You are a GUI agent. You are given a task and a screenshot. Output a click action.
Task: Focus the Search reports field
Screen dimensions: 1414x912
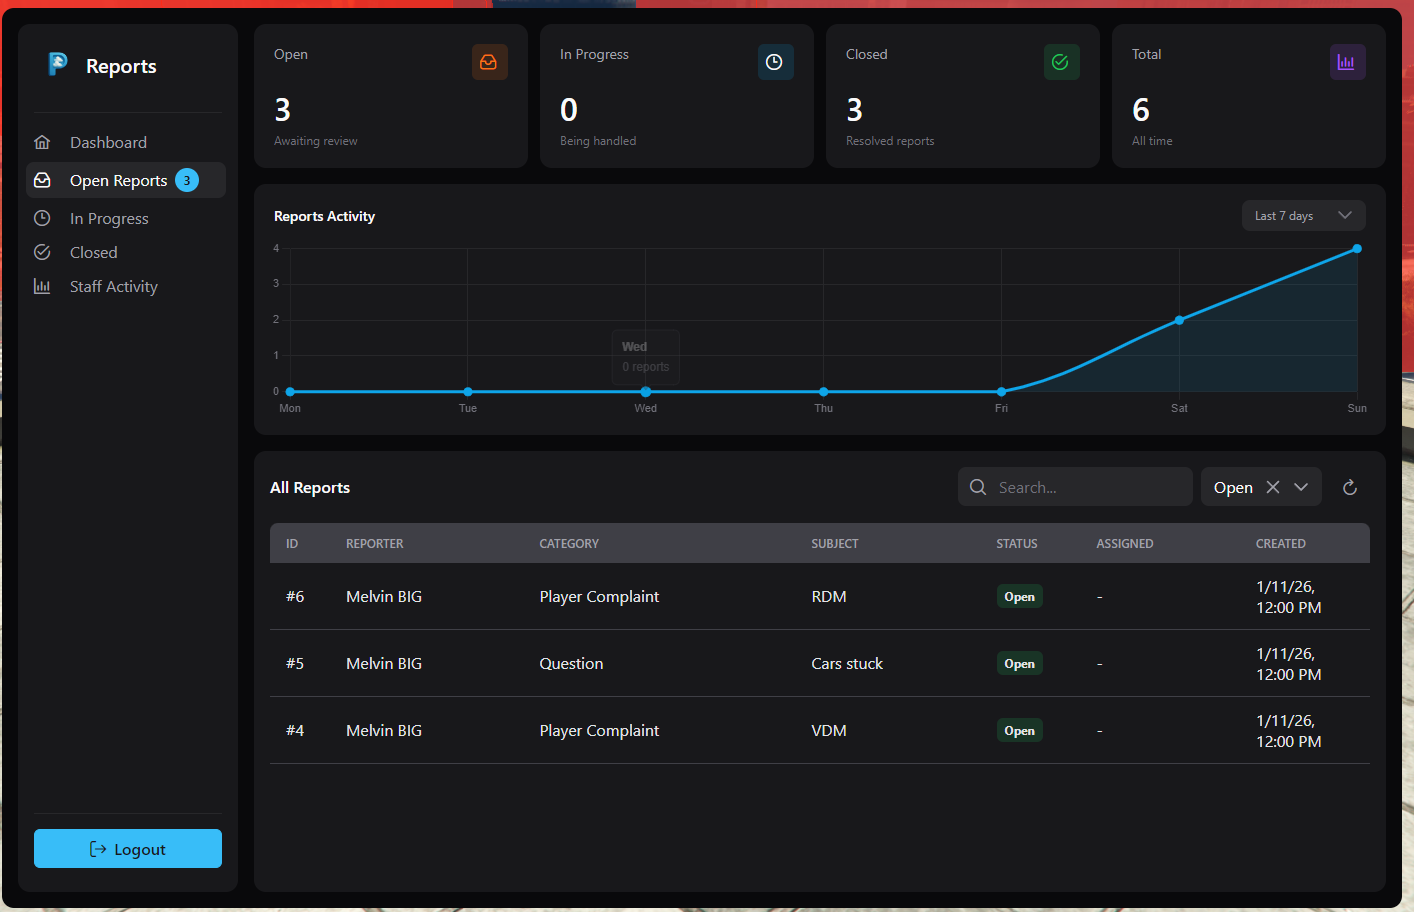pyautogui.click(x=1075, y=487)
